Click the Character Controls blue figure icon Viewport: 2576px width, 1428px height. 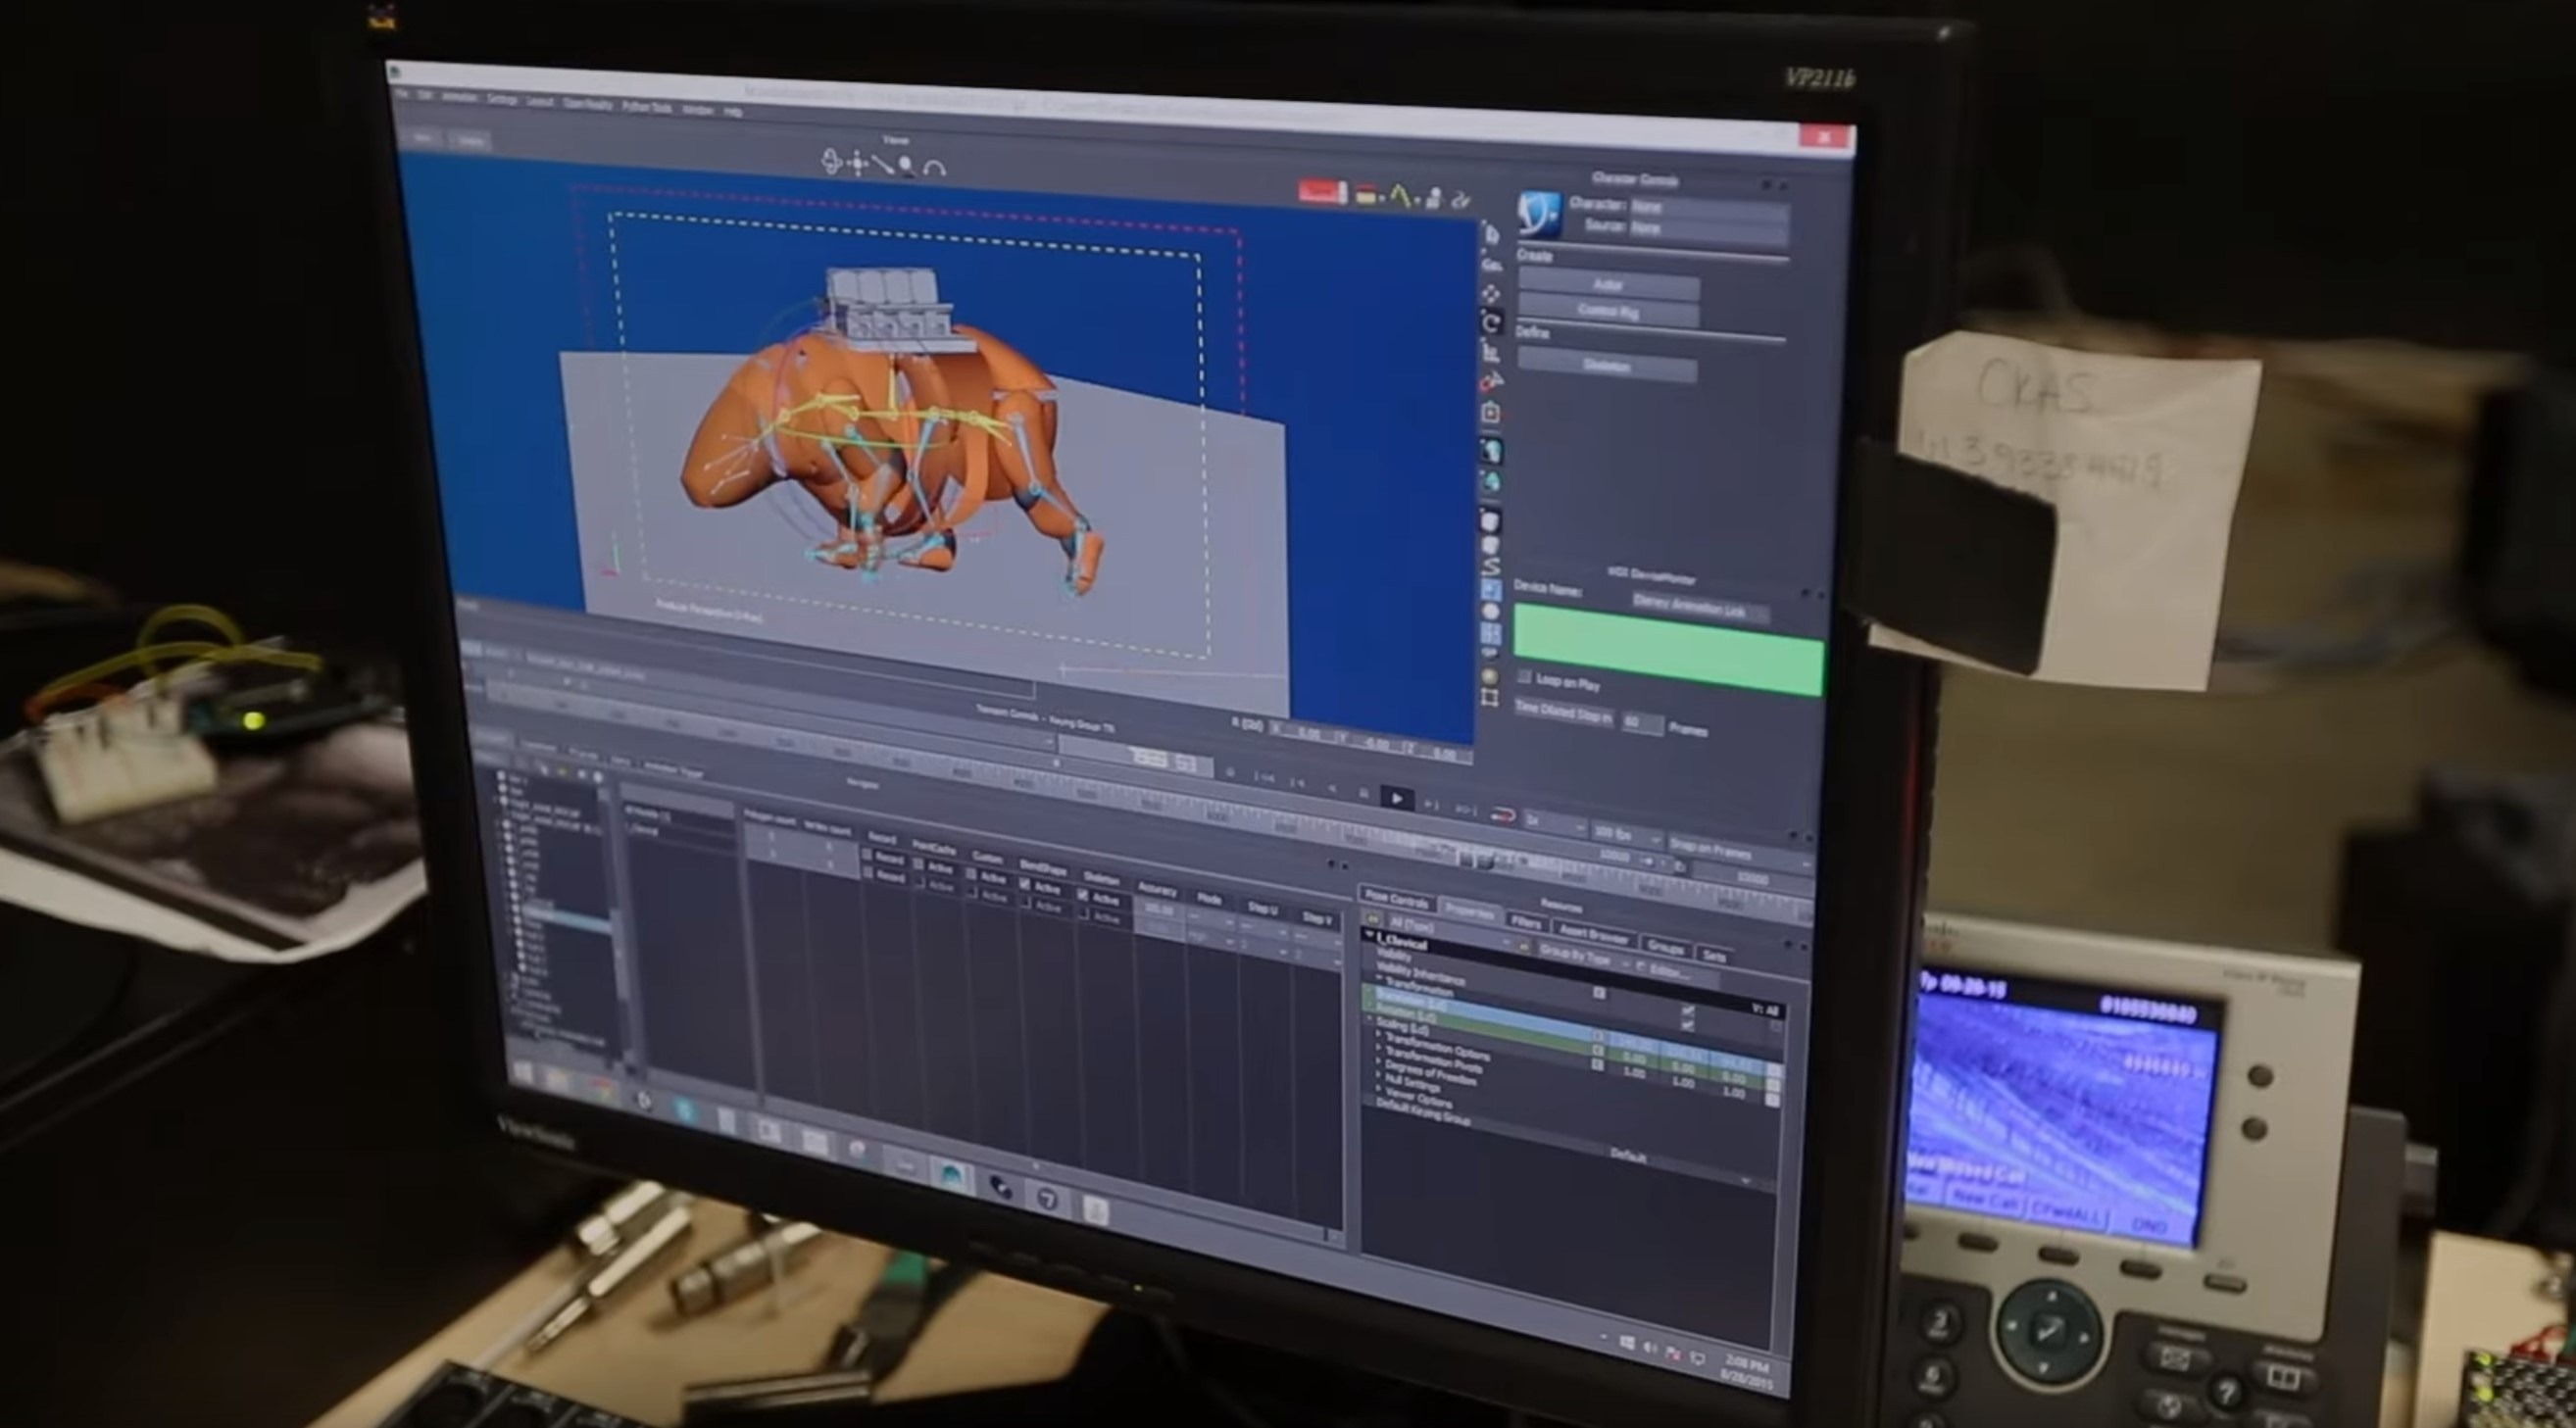tap(1538, 213)
